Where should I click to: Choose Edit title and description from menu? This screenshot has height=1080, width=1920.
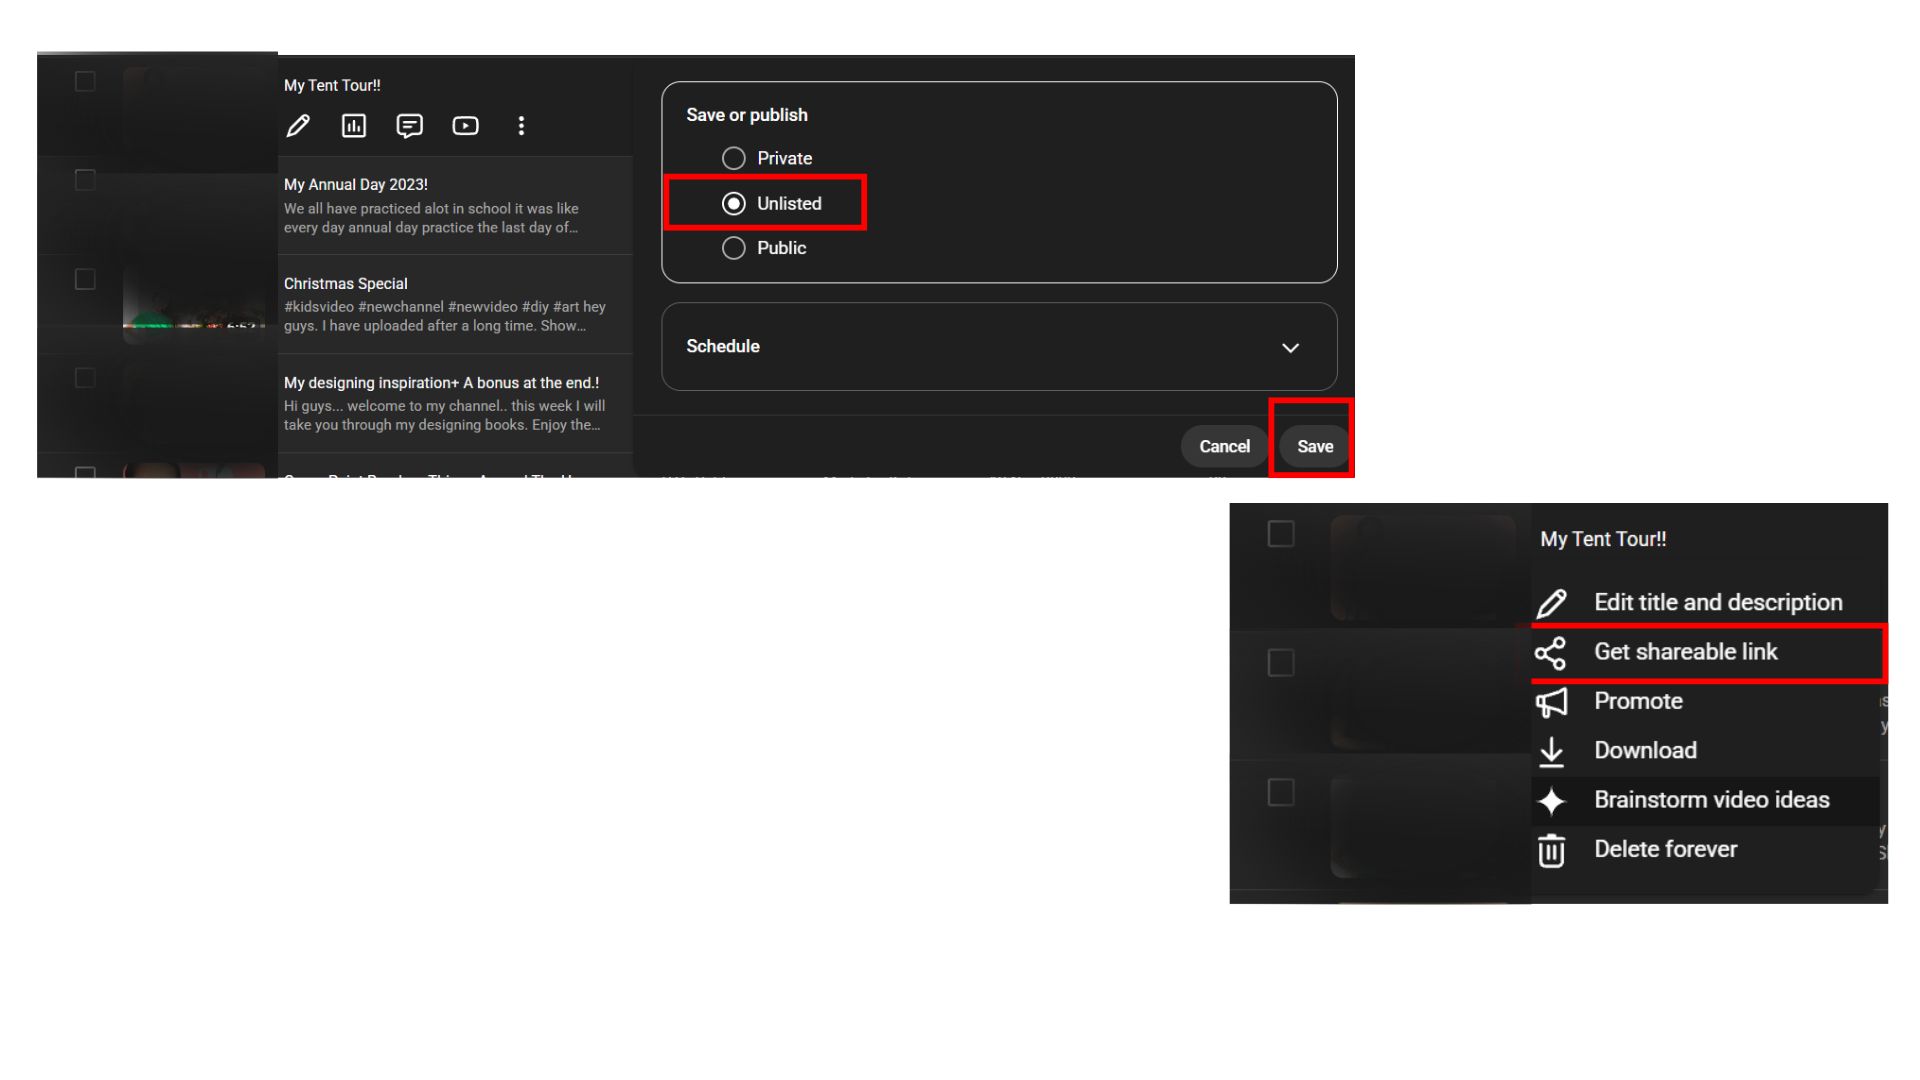(1718, 601)
